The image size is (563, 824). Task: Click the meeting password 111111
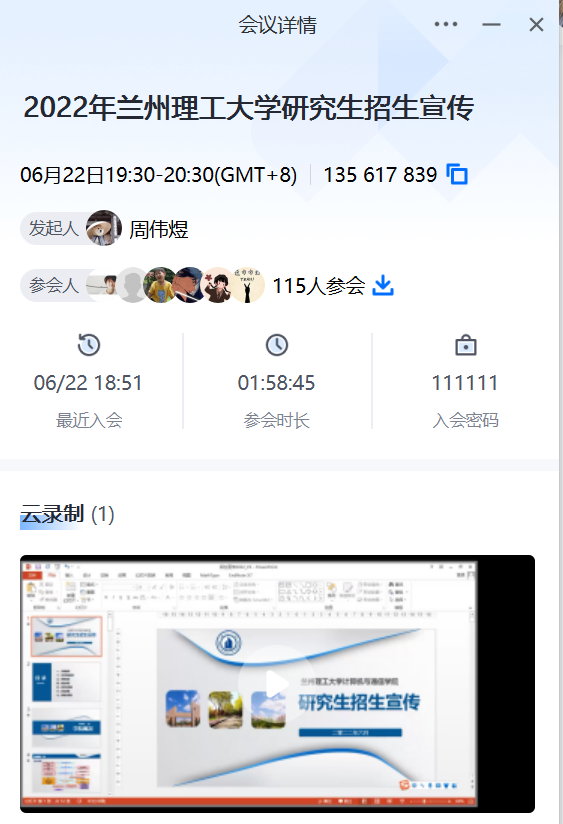point(465,383)
